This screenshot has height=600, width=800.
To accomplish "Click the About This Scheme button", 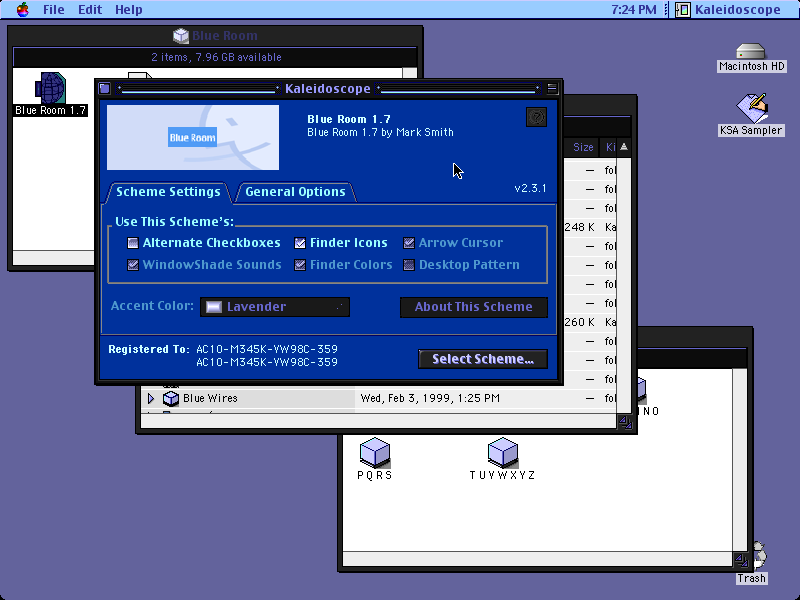I will [473, 307].
